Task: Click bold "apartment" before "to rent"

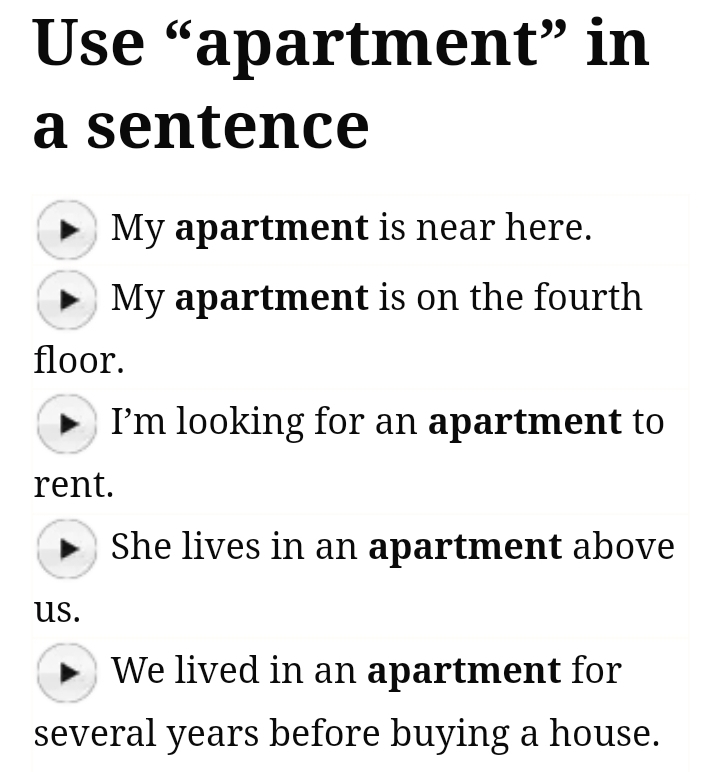Action: (524, 422)
